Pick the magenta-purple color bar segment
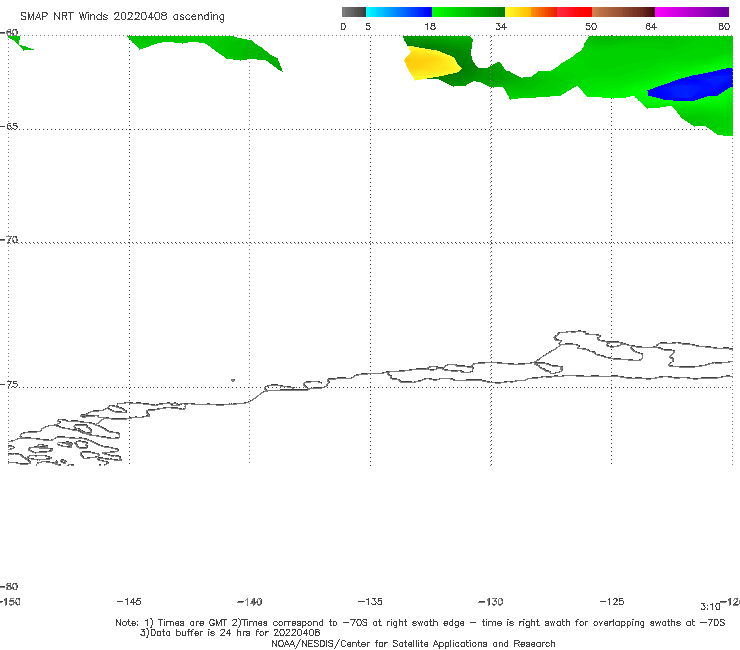The height and width of the screenshot is (650, 740). tap(692, 12)
